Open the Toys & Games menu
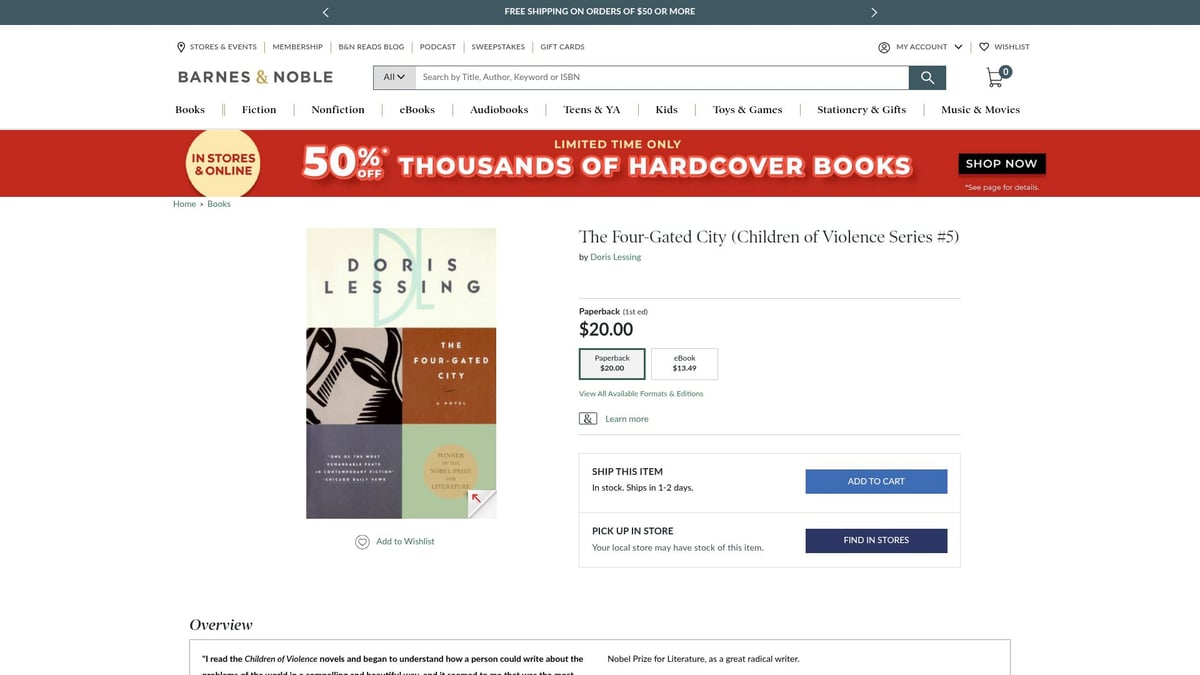Screen dimensions: 1200x675 (x=747, y=110)
